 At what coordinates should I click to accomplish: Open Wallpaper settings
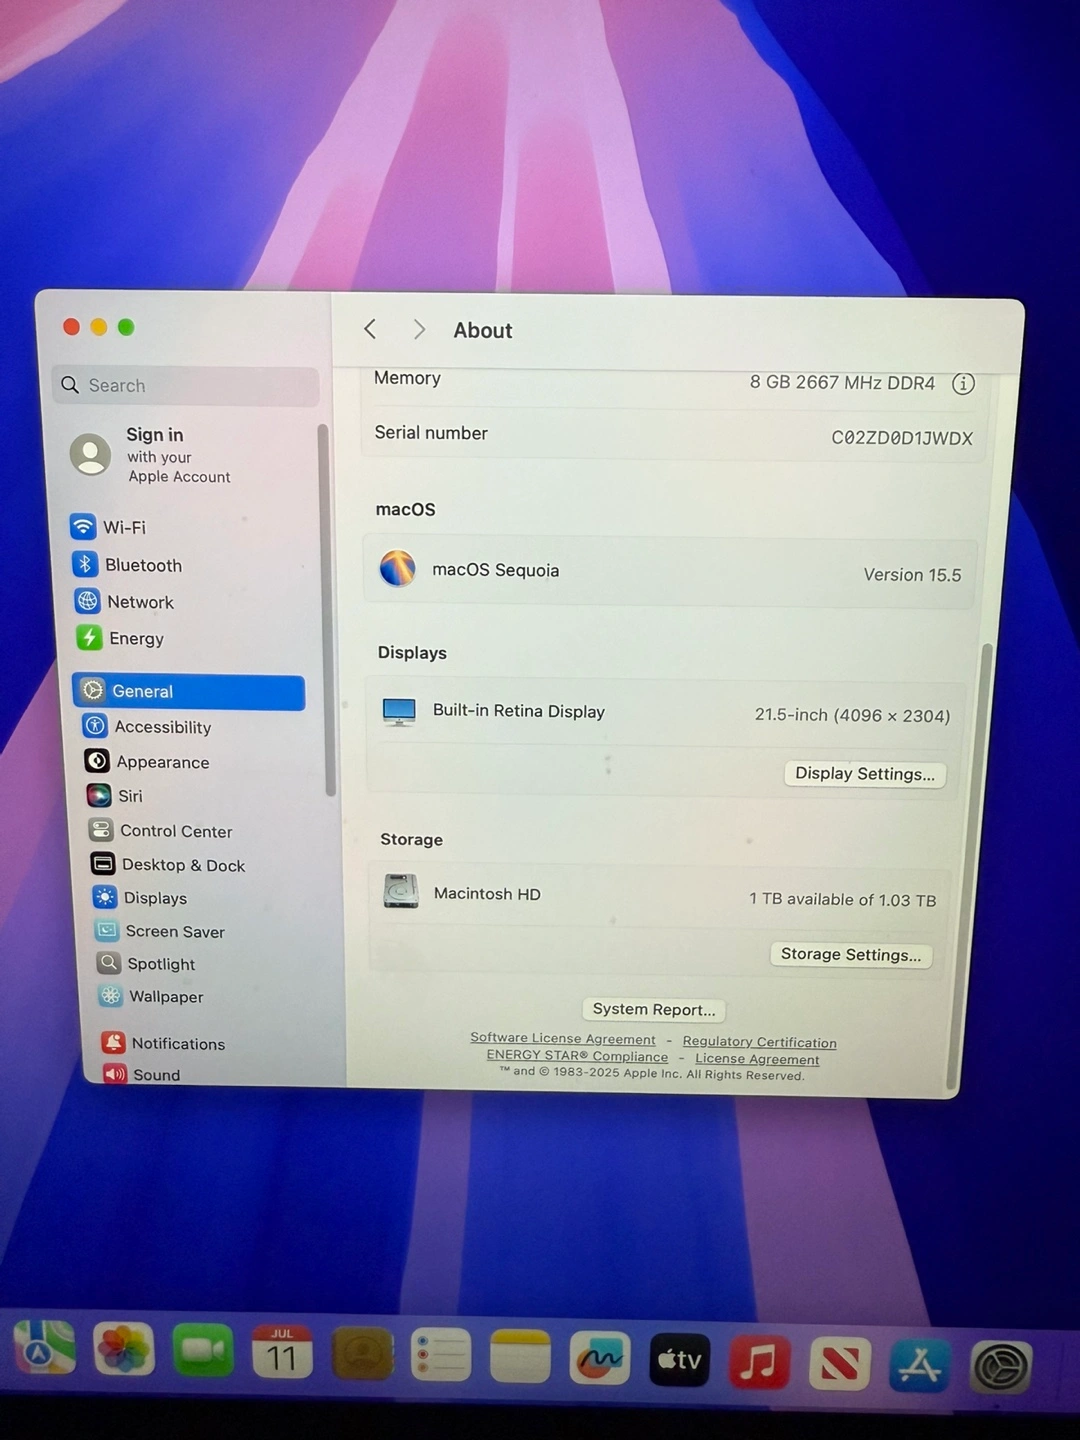(x=151, y=997)
